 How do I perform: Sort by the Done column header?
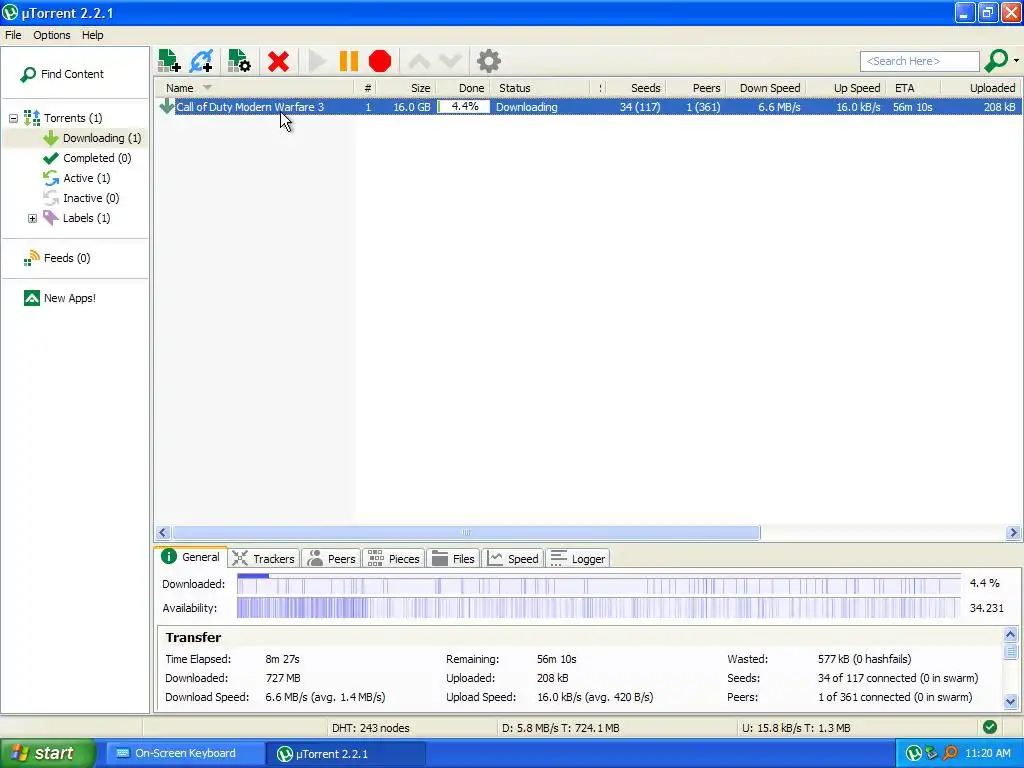(x=463, y=88)
